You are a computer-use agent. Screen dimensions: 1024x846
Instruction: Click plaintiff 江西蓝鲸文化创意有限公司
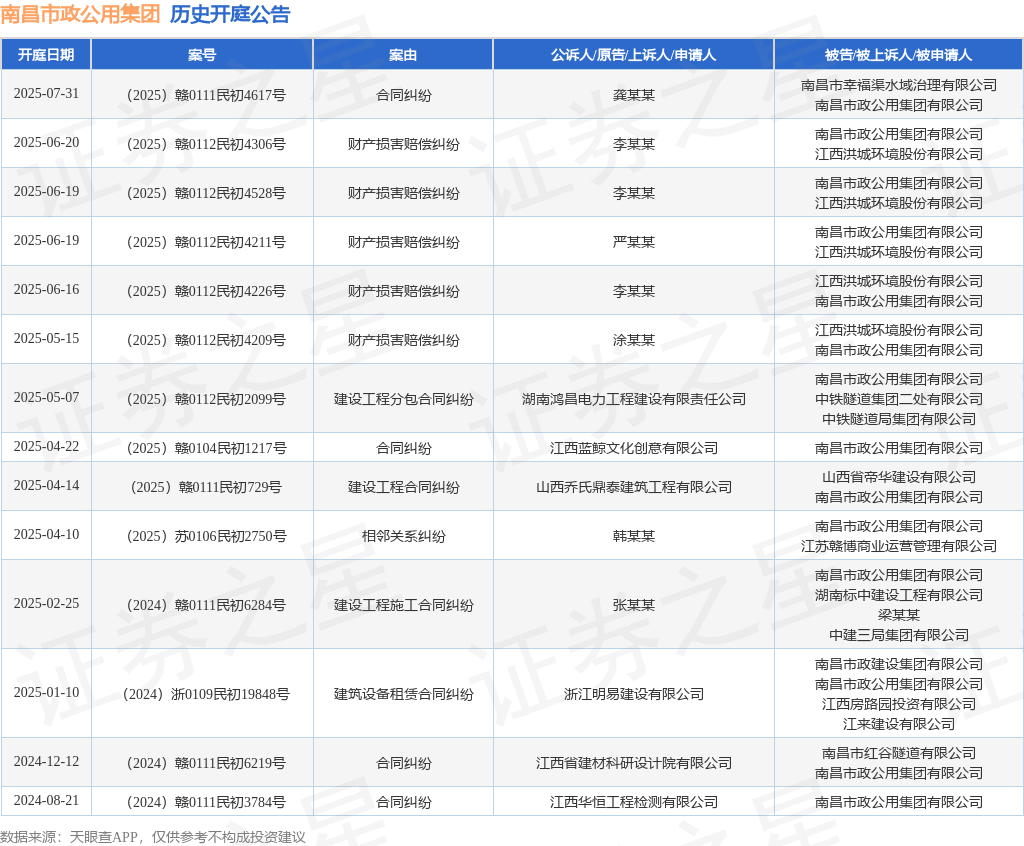tap(633, 448)
